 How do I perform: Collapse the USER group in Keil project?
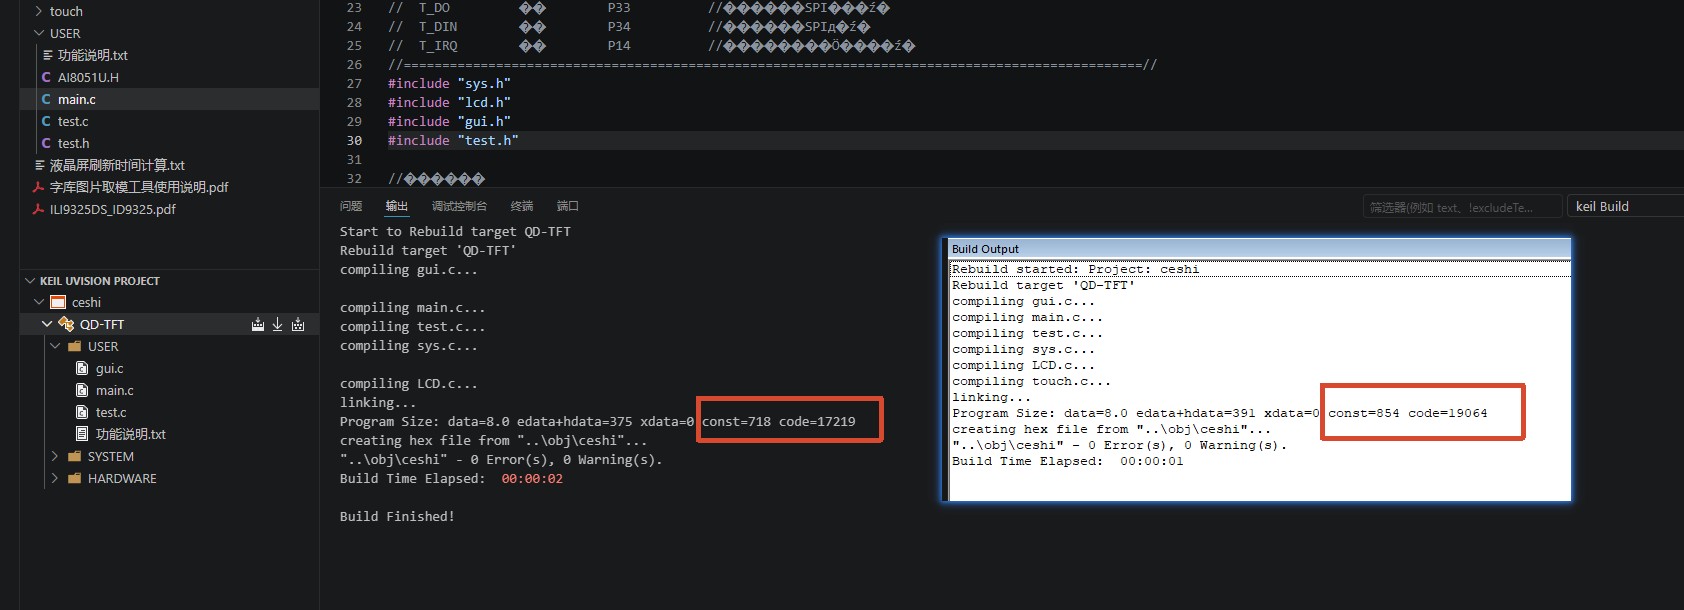(55, 346)
